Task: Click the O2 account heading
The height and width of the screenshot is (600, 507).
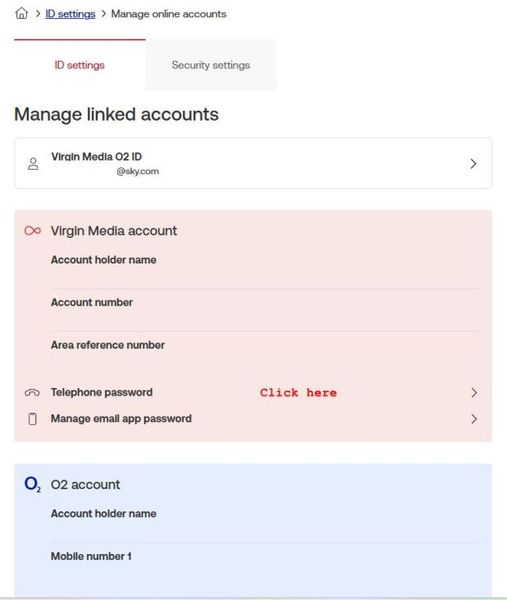Action: [x=85, y=484]
